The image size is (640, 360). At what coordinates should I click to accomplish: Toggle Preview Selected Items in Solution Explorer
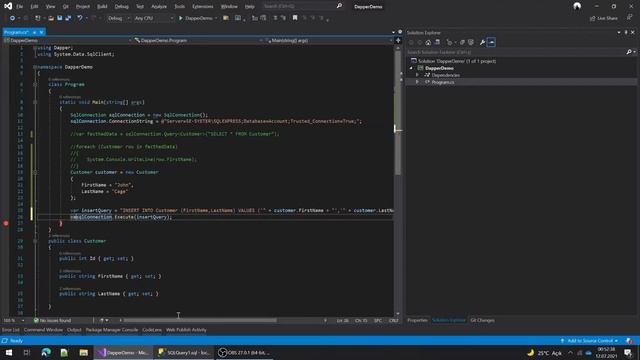pos(491,42)
